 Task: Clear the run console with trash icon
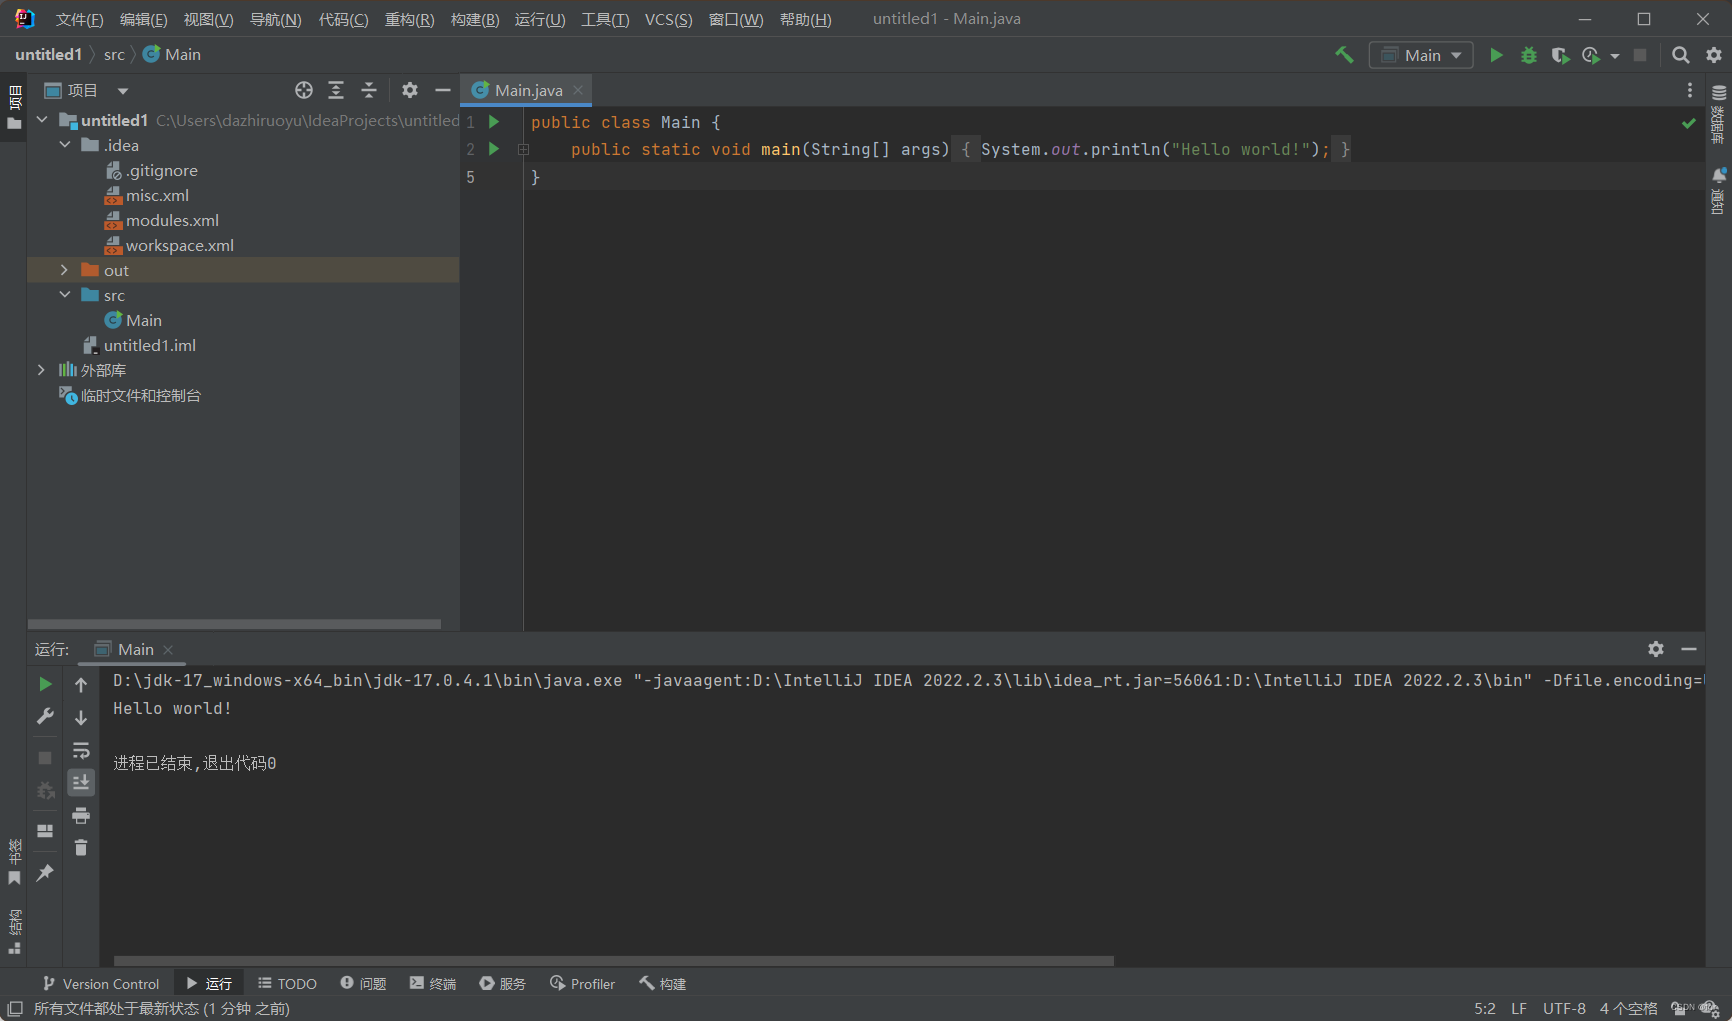pyautogui.click(x=81, y=847)
